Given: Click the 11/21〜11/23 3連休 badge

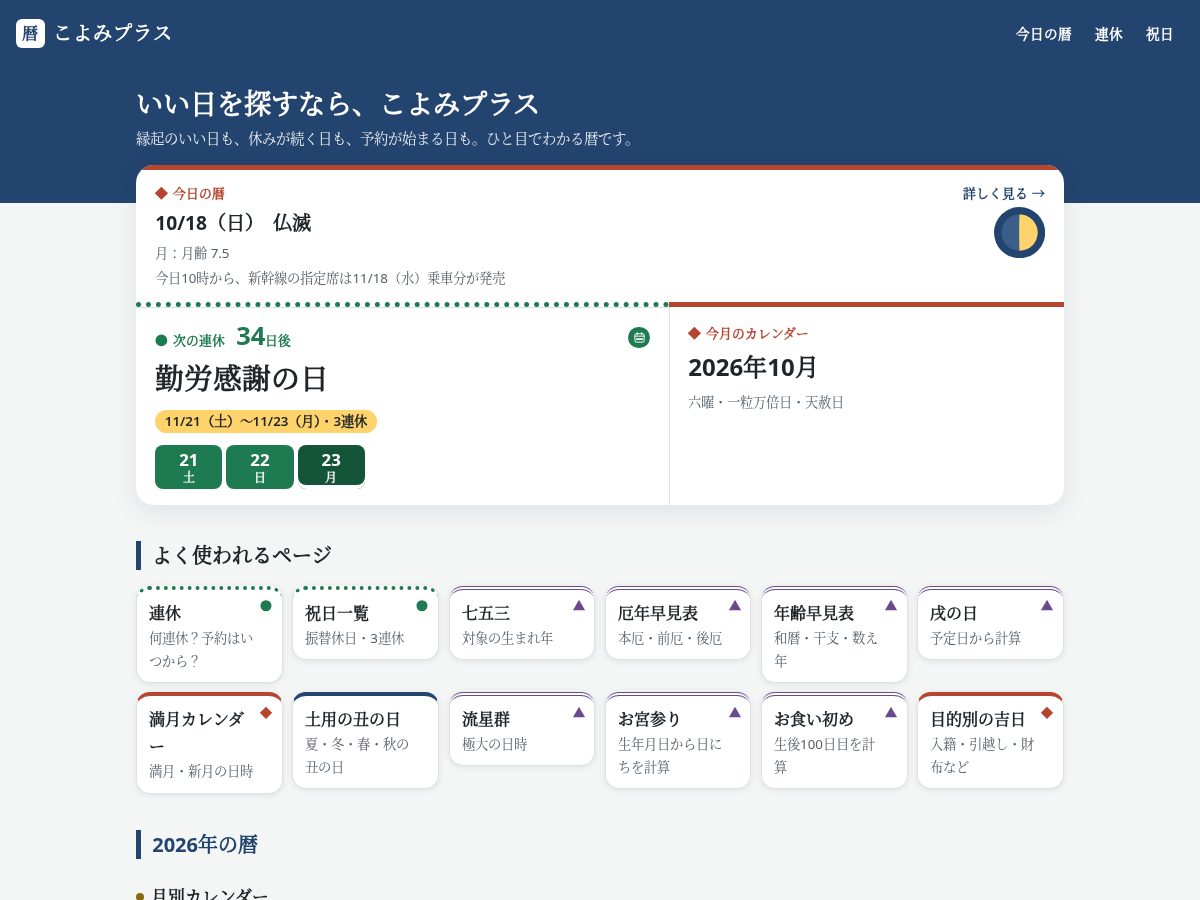Looking at the screenshot, I should pyautogui.click(x=266, y=421).
